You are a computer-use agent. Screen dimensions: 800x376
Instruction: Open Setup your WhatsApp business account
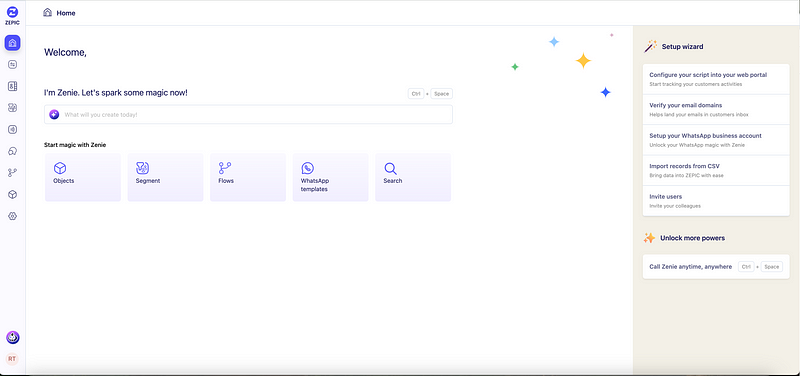pos(716,140)
